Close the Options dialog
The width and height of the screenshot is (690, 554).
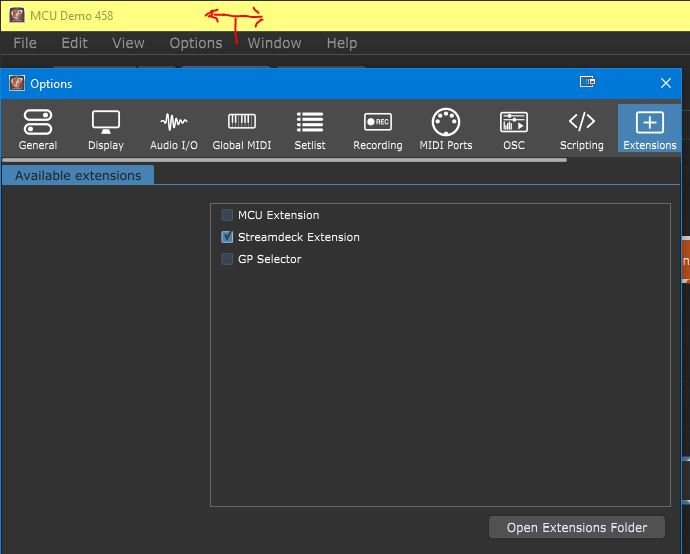(x=666, y=83)
